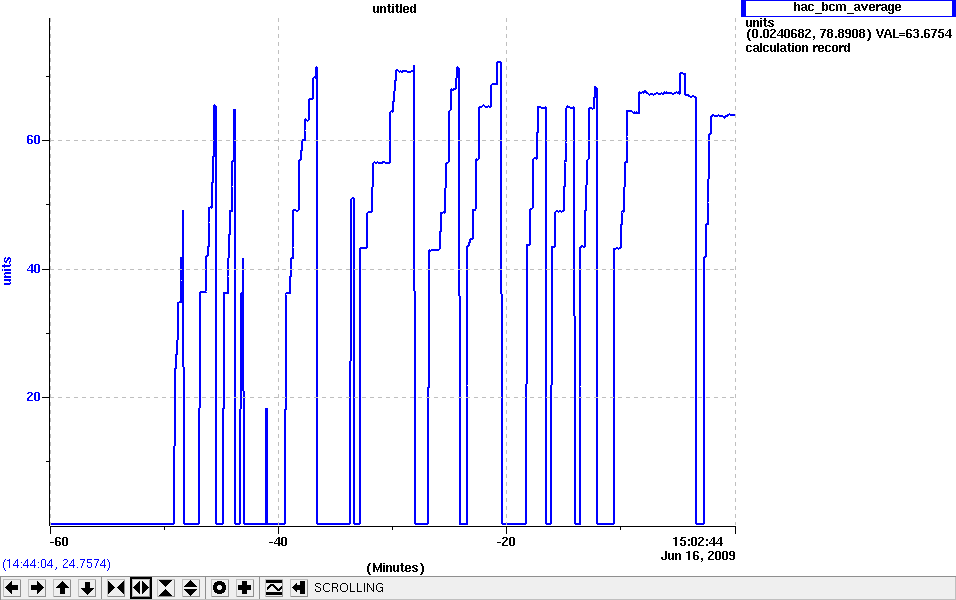Click the '20' y-axis tick label
Image resolution: width=956 pixels, height=600 pixels.
click(33, 397)
